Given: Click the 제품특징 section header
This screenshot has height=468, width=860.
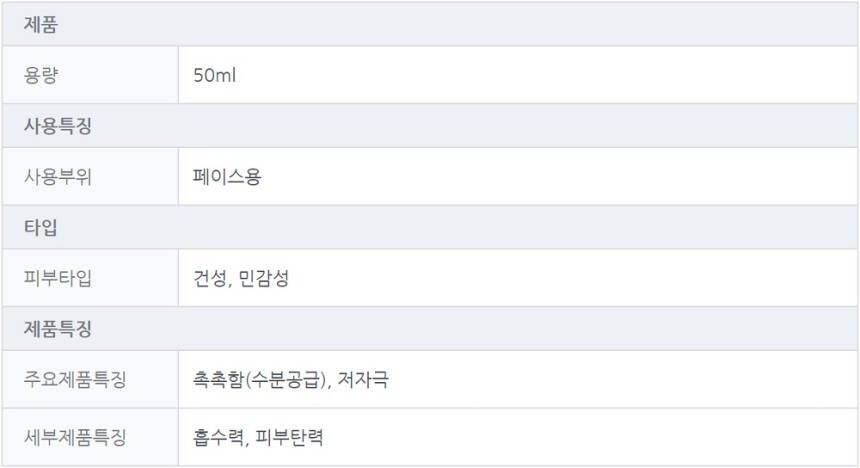Looking at the screenshot, I should click(x=57, y=328).
